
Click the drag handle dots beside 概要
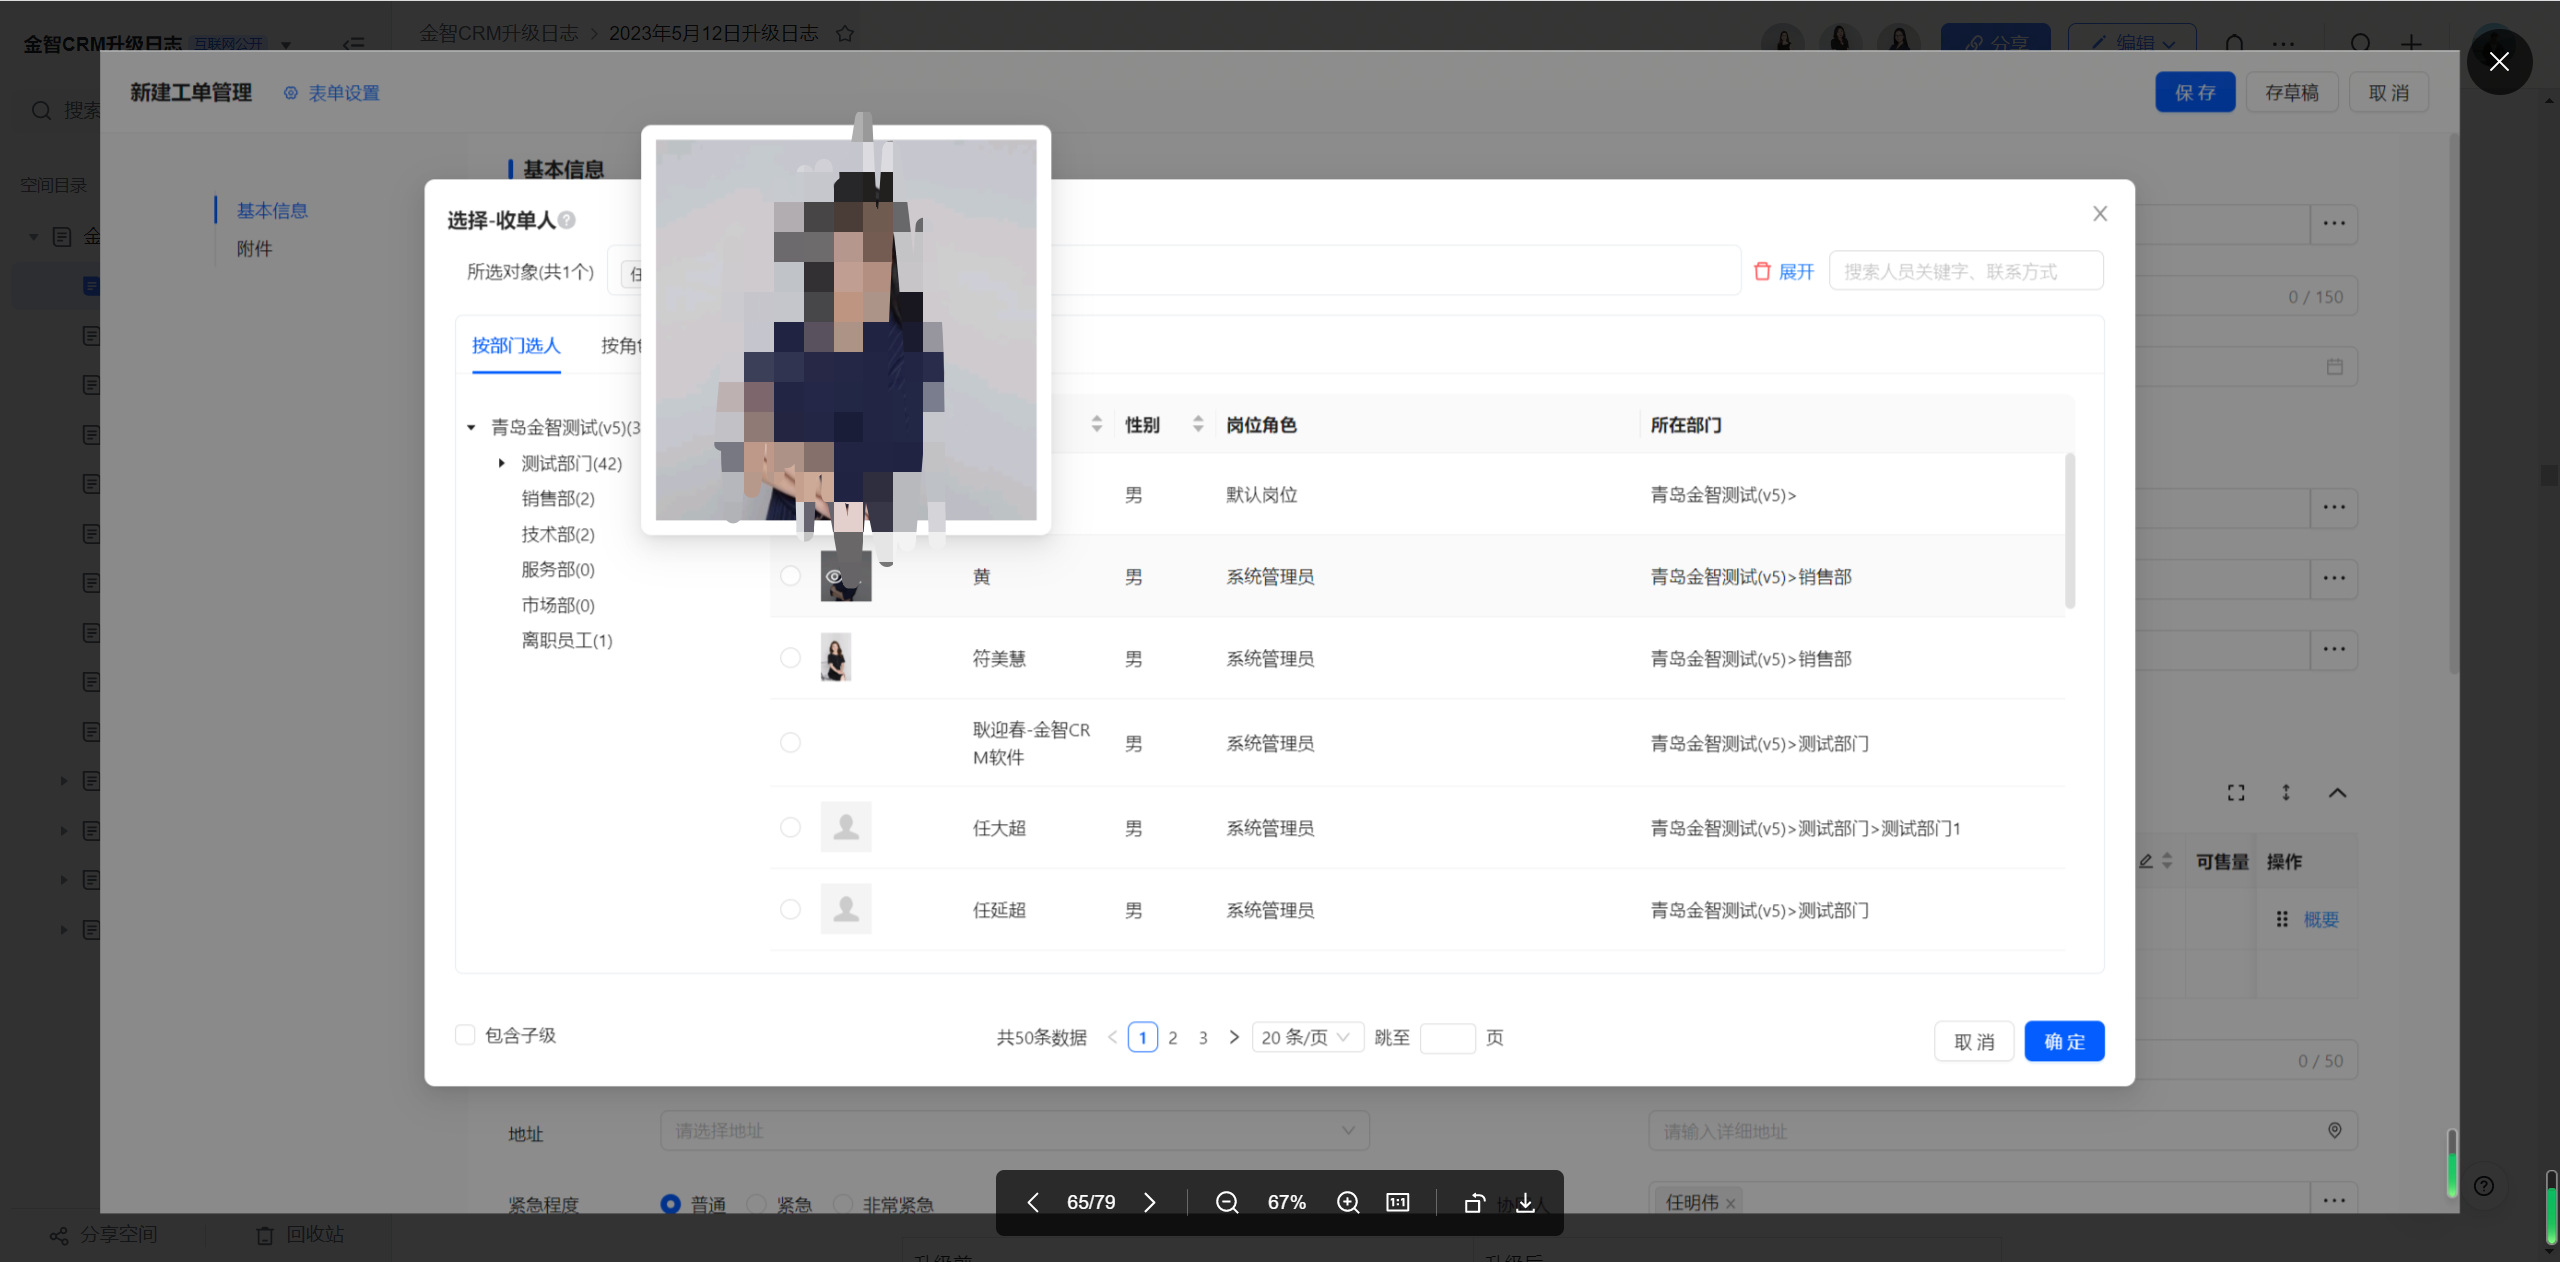[2282, 919]
